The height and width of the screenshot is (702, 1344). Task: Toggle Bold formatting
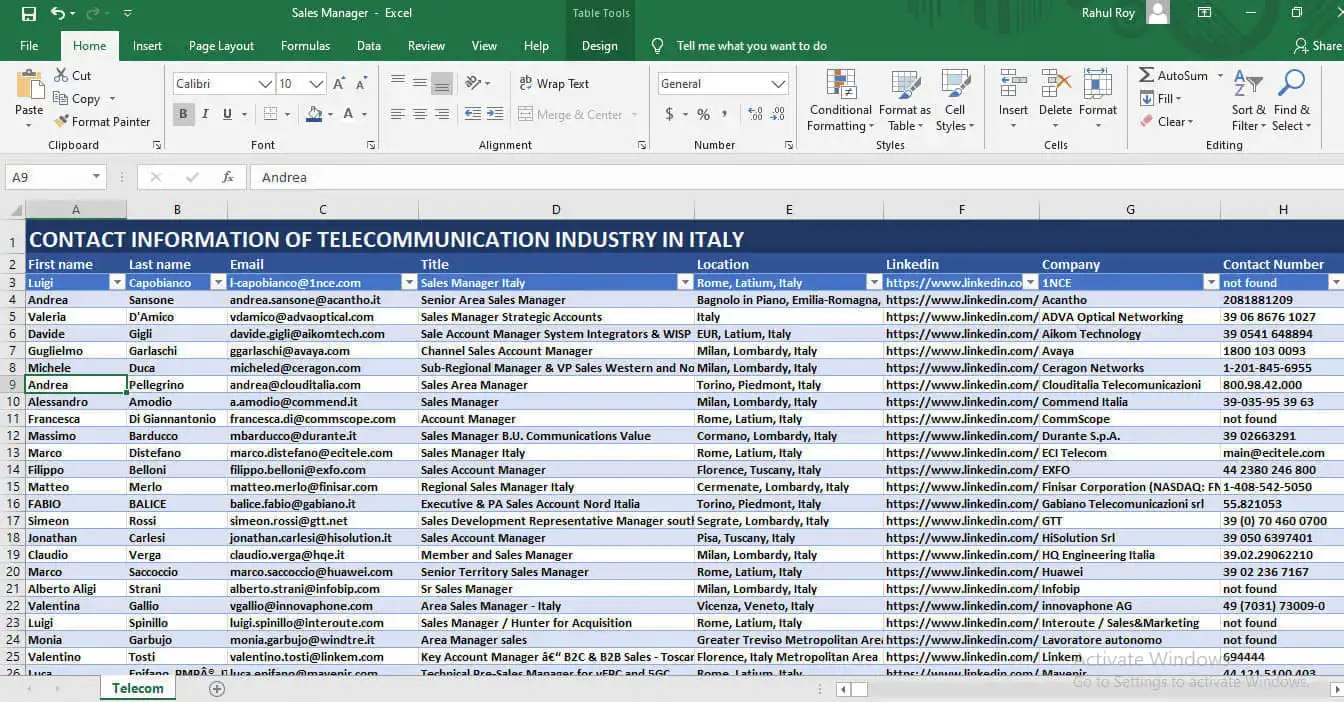(183, 114)
